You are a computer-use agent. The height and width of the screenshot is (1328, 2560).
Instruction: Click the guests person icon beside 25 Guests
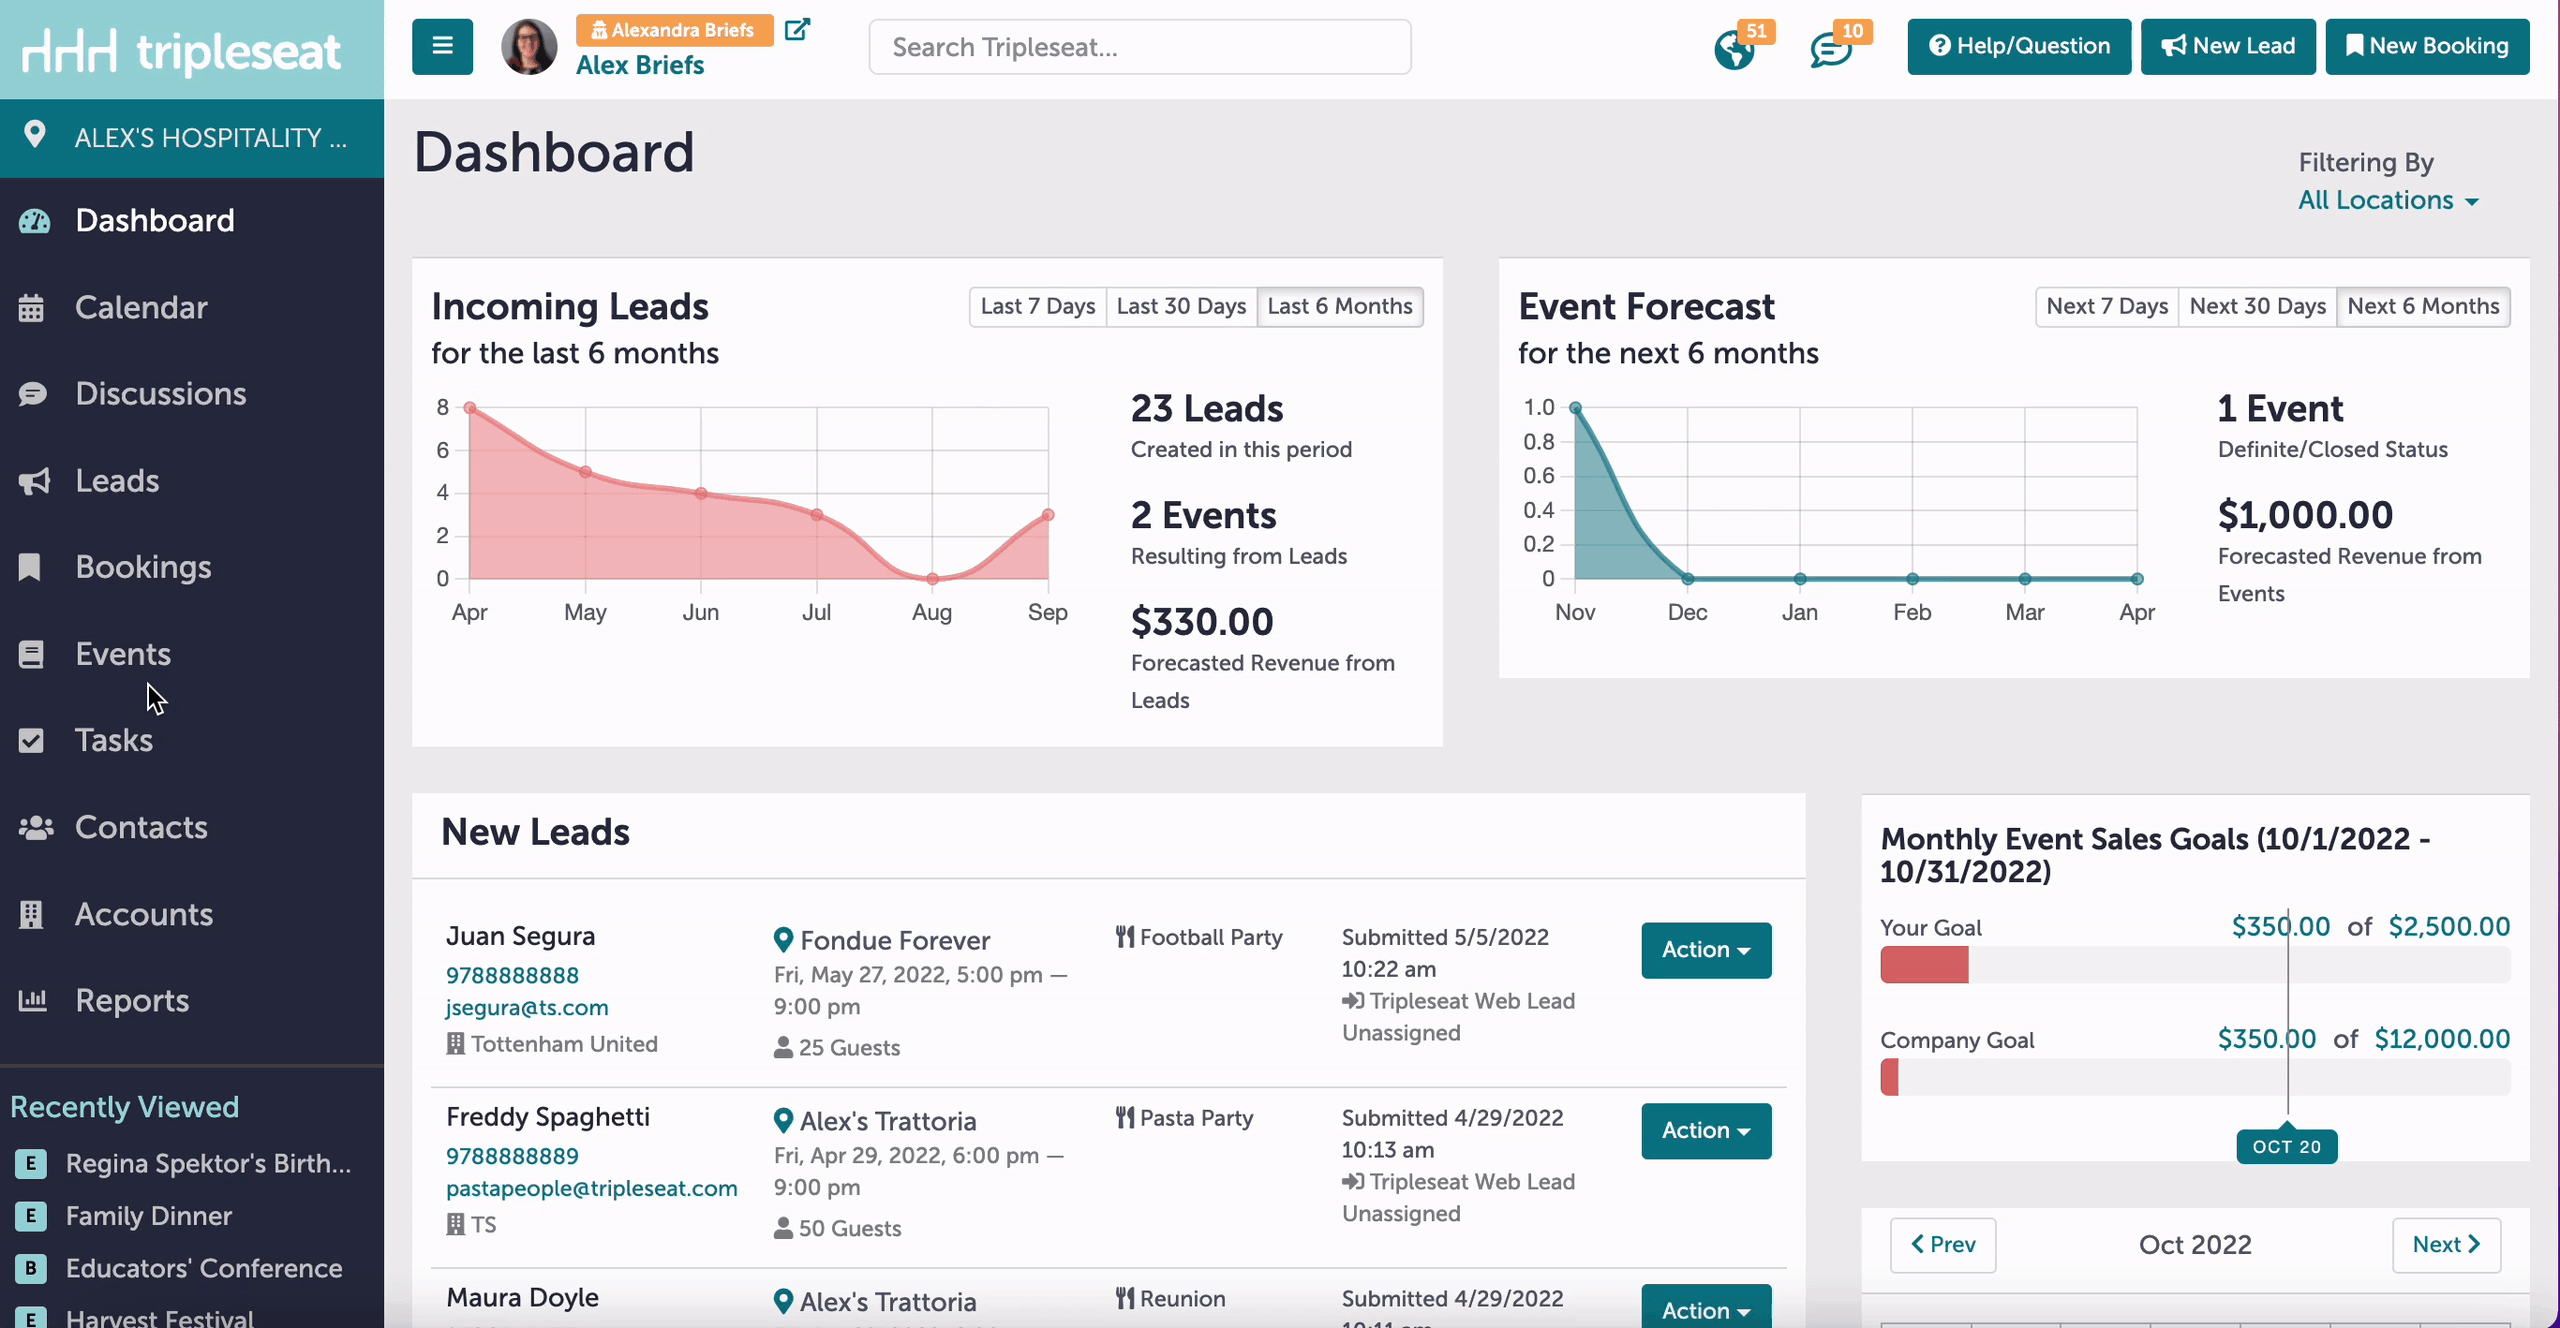click(x=783, y=1048)
